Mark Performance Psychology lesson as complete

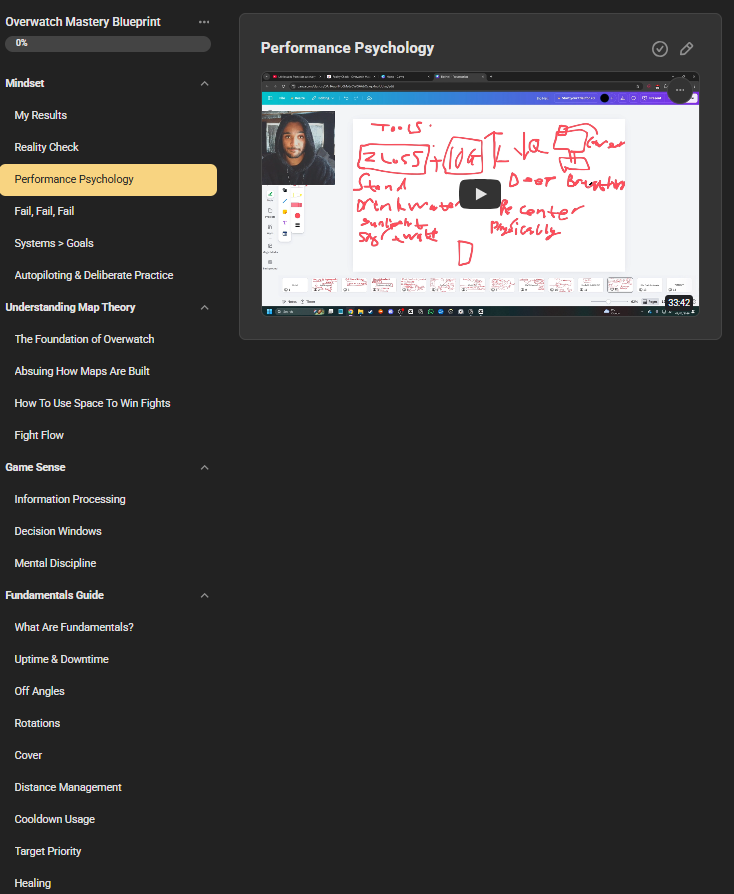[x=660, y=49]
